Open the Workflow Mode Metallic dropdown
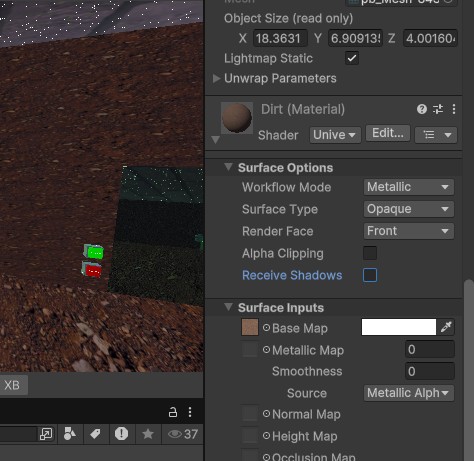474x461 pixels. click(409, 187)
